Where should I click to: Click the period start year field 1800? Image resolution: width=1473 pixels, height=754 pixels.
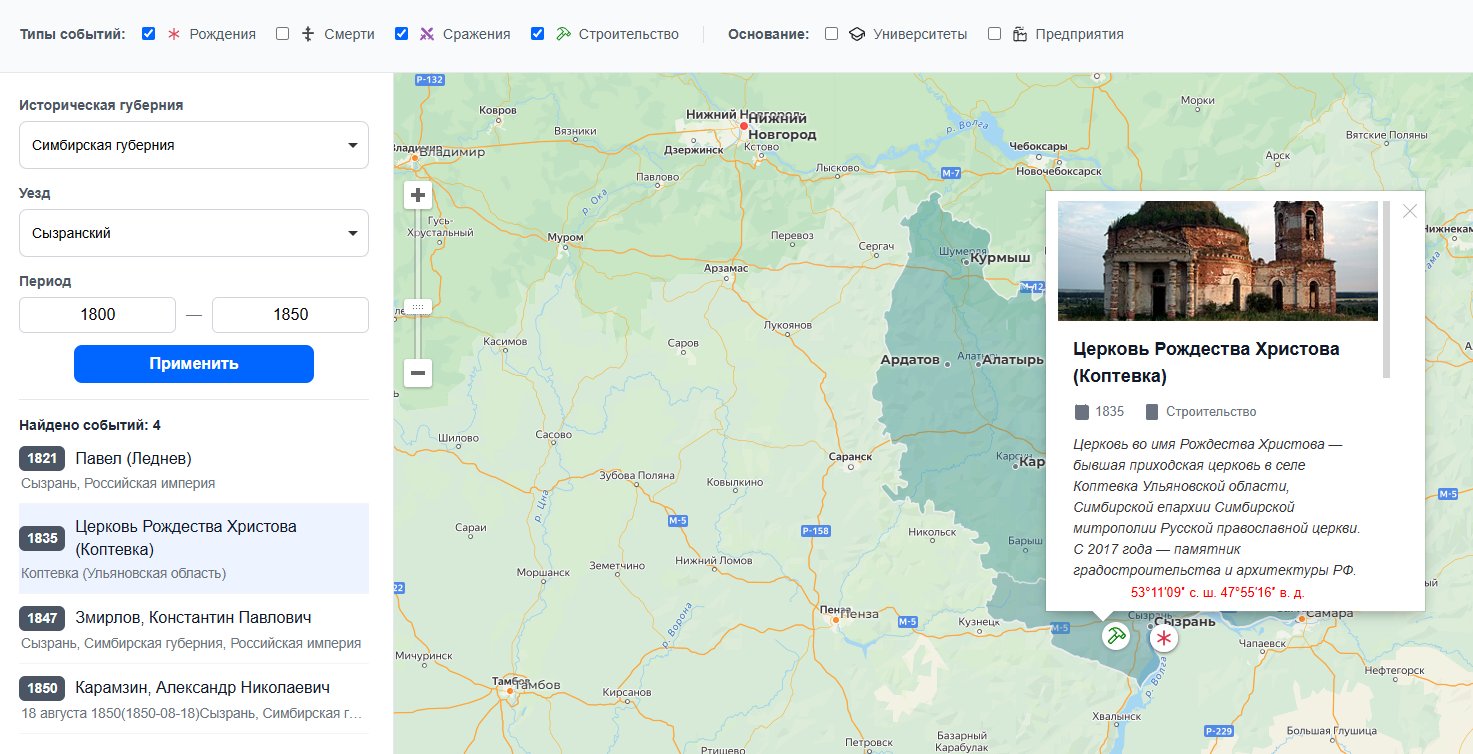[98, 314]
